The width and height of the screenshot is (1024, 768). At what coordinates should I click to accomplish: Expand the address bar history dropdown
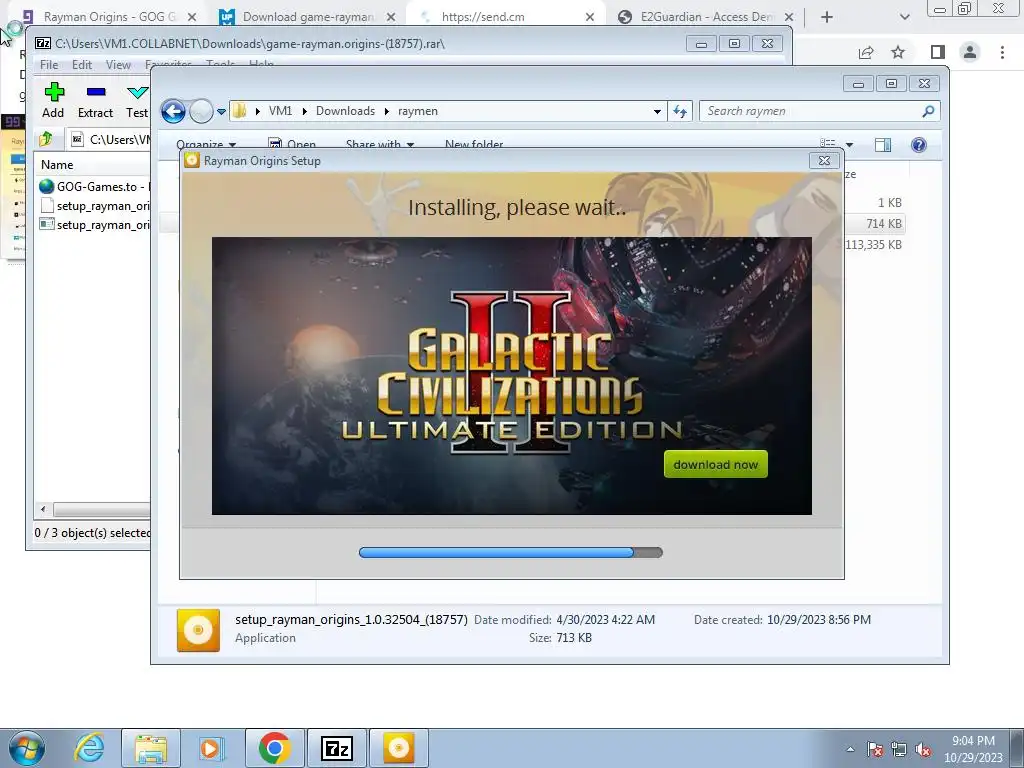click(x=657, y=112)
